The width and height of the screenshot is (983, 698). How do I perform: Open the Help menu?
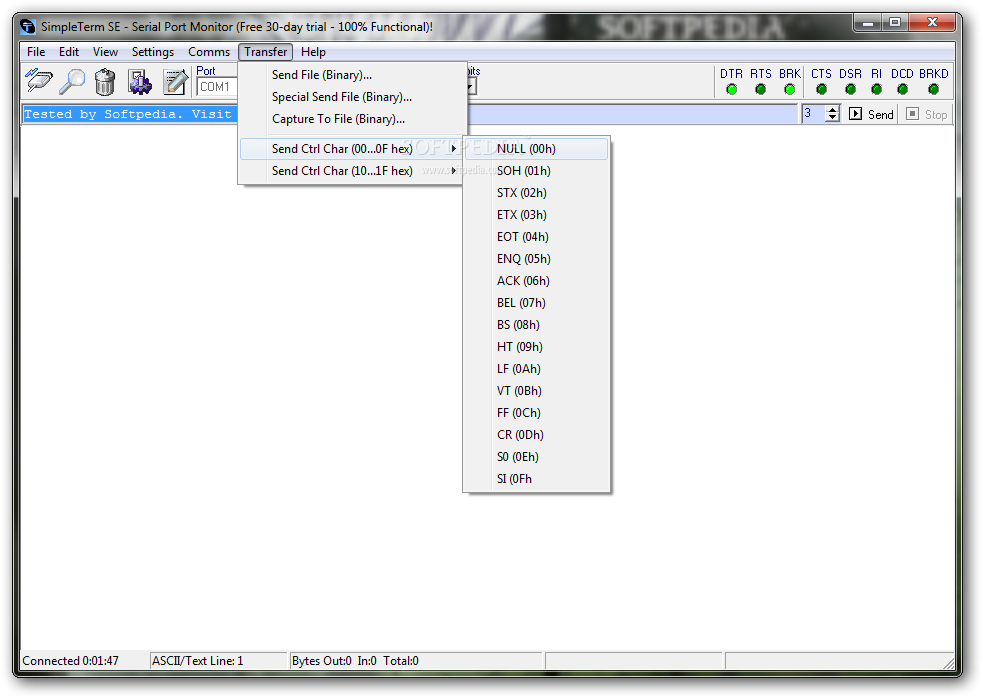(313, 52)
